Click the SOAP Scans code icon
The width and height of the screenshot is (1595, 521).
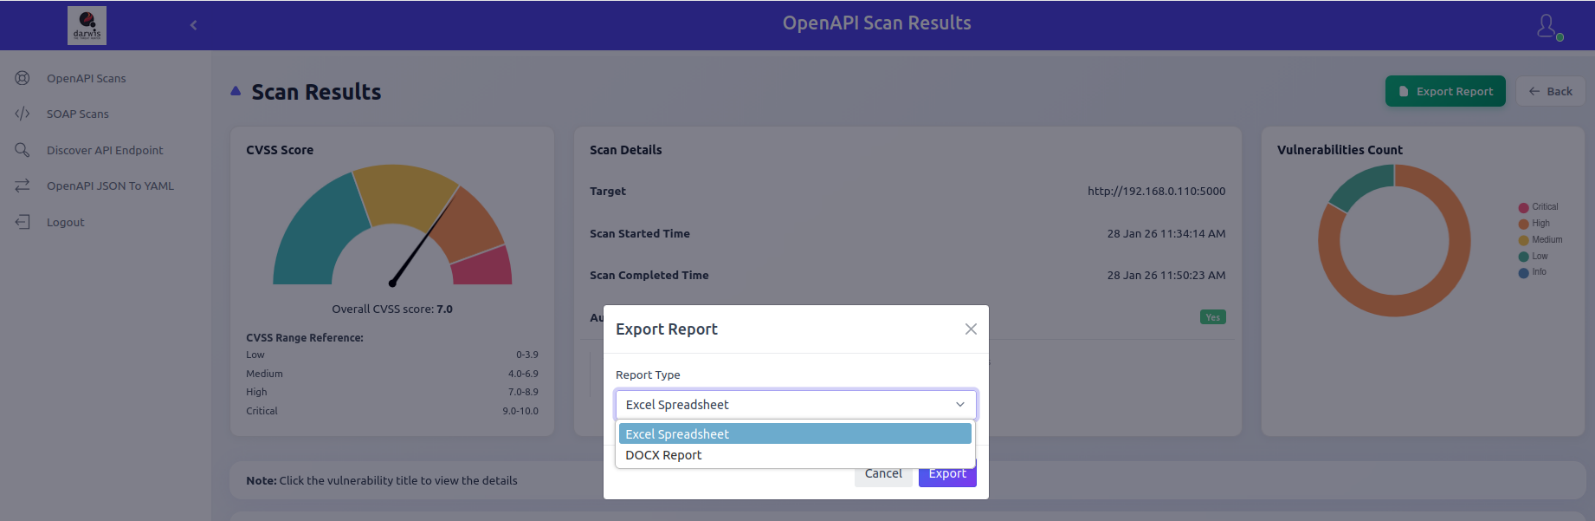tap(22, 114)
